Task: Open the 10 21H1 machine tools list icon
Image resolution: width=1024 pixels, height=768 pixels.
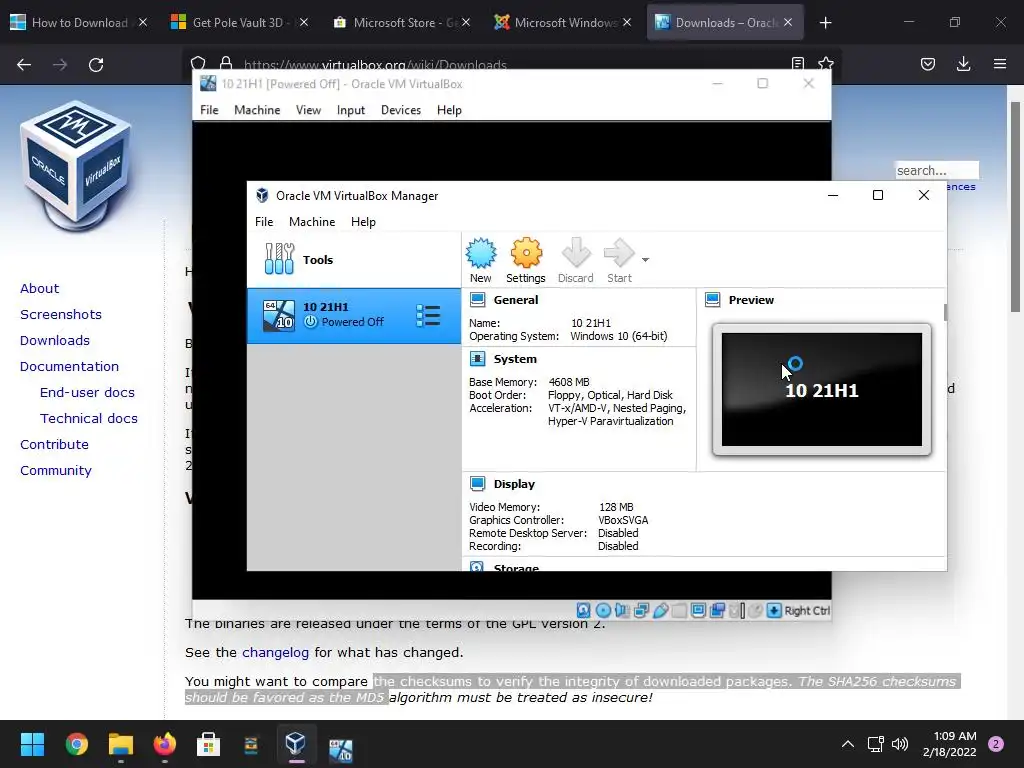Action: (x=428, y=316)
